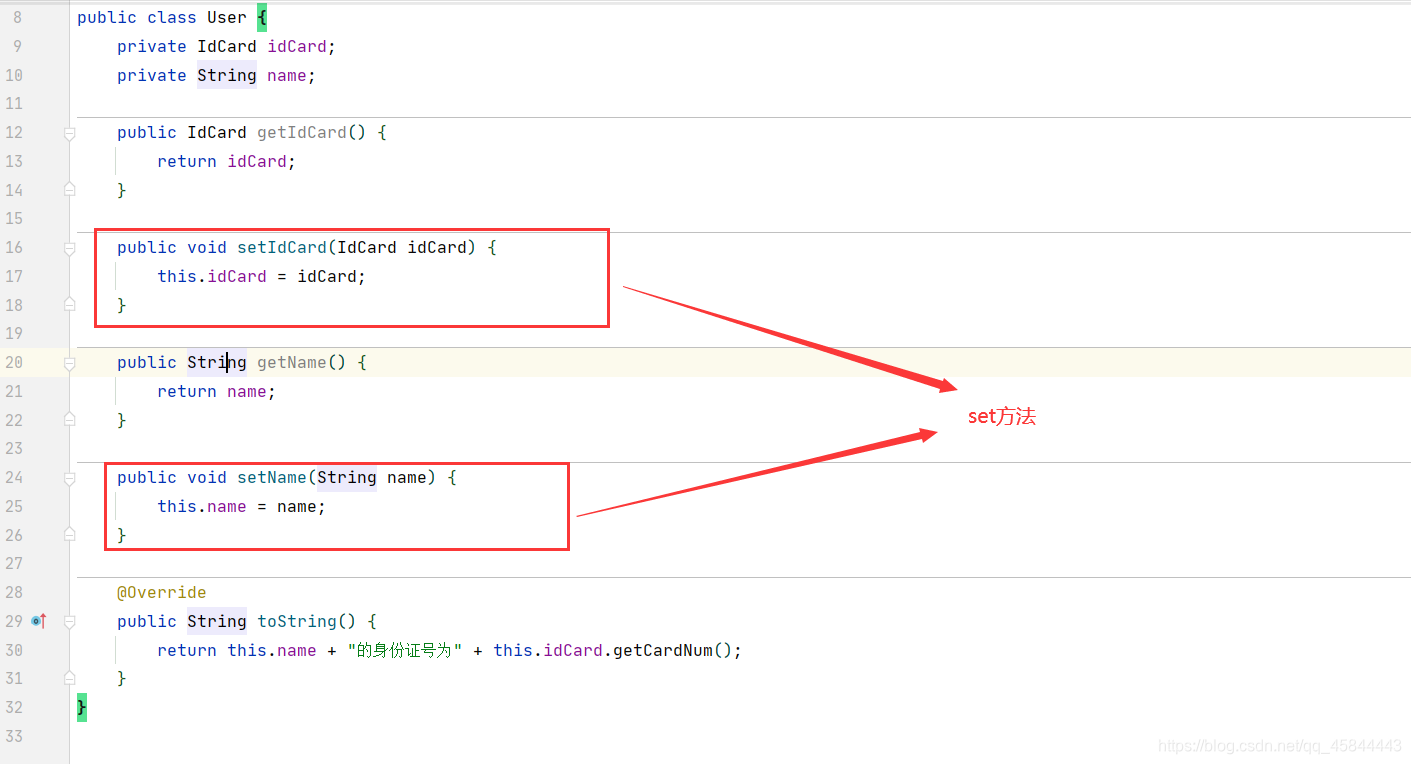Click the @Override annotation
The width and height of the screenshot is (1411, 764).
pyautogui.click(x=162, y=593)
